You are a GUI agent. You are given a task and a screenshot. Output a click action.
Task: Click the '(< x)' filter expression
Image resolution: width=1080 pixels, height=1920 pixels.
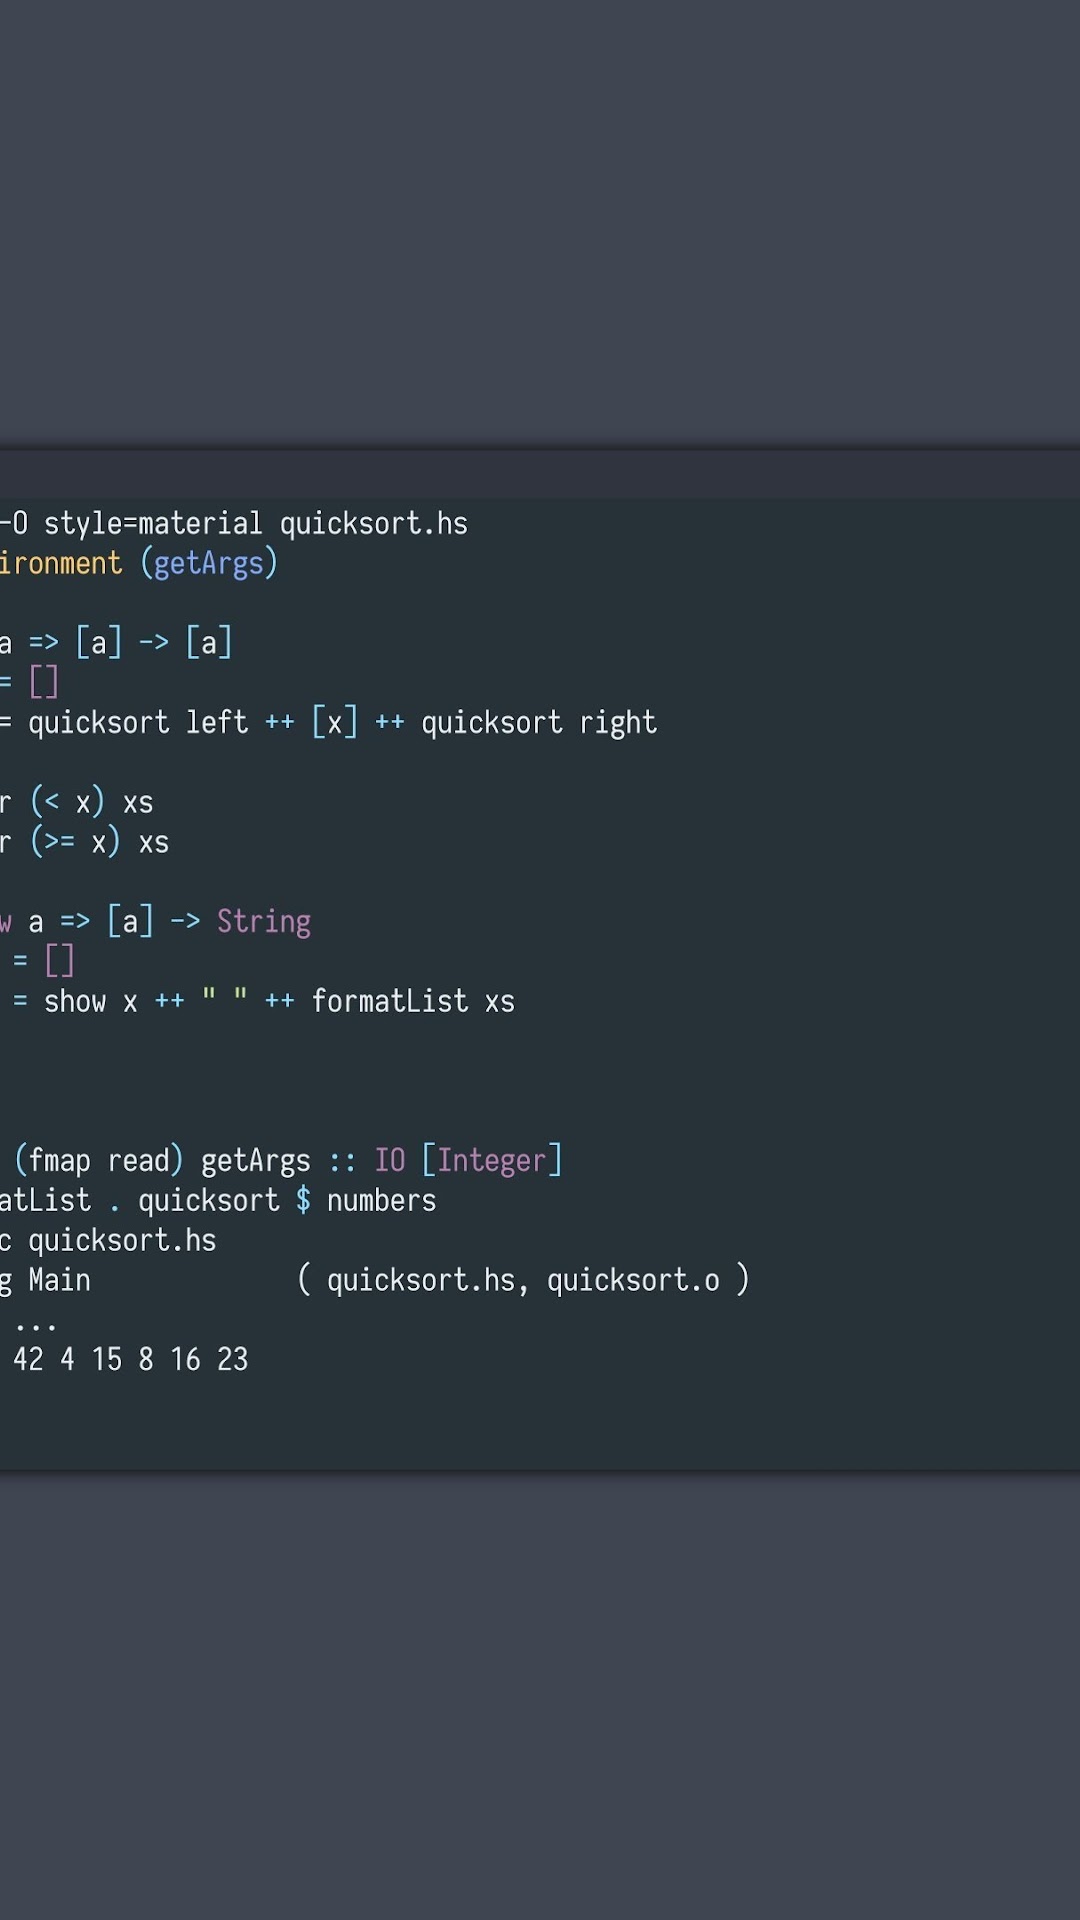[67, 802]
